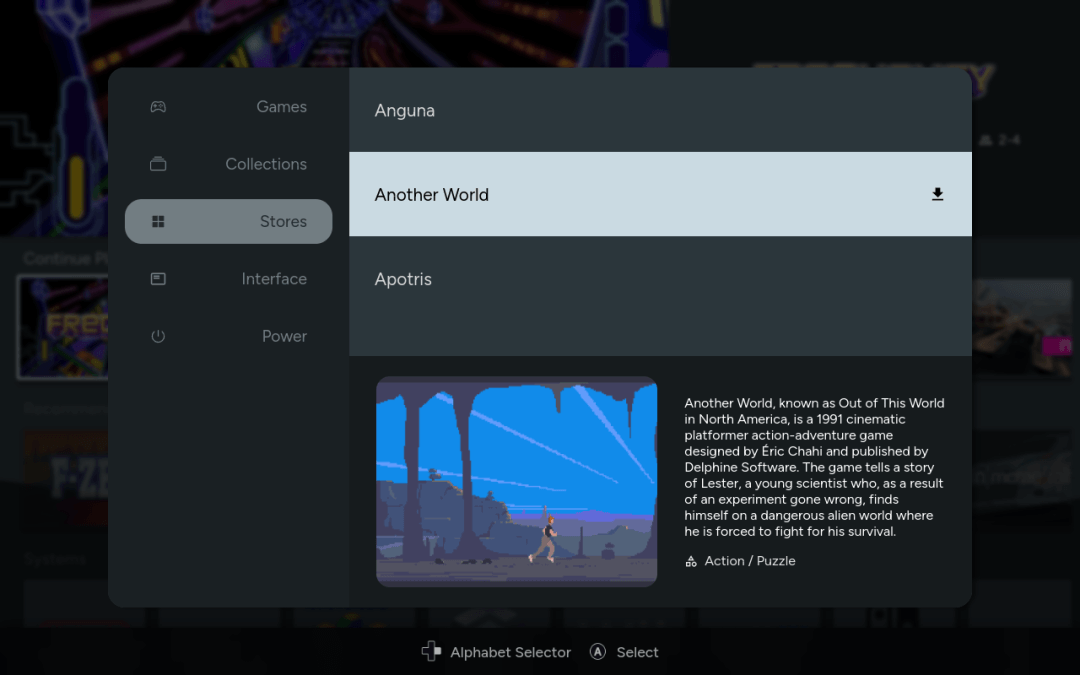Open the Interface menu section

click(x=274, y=279)
